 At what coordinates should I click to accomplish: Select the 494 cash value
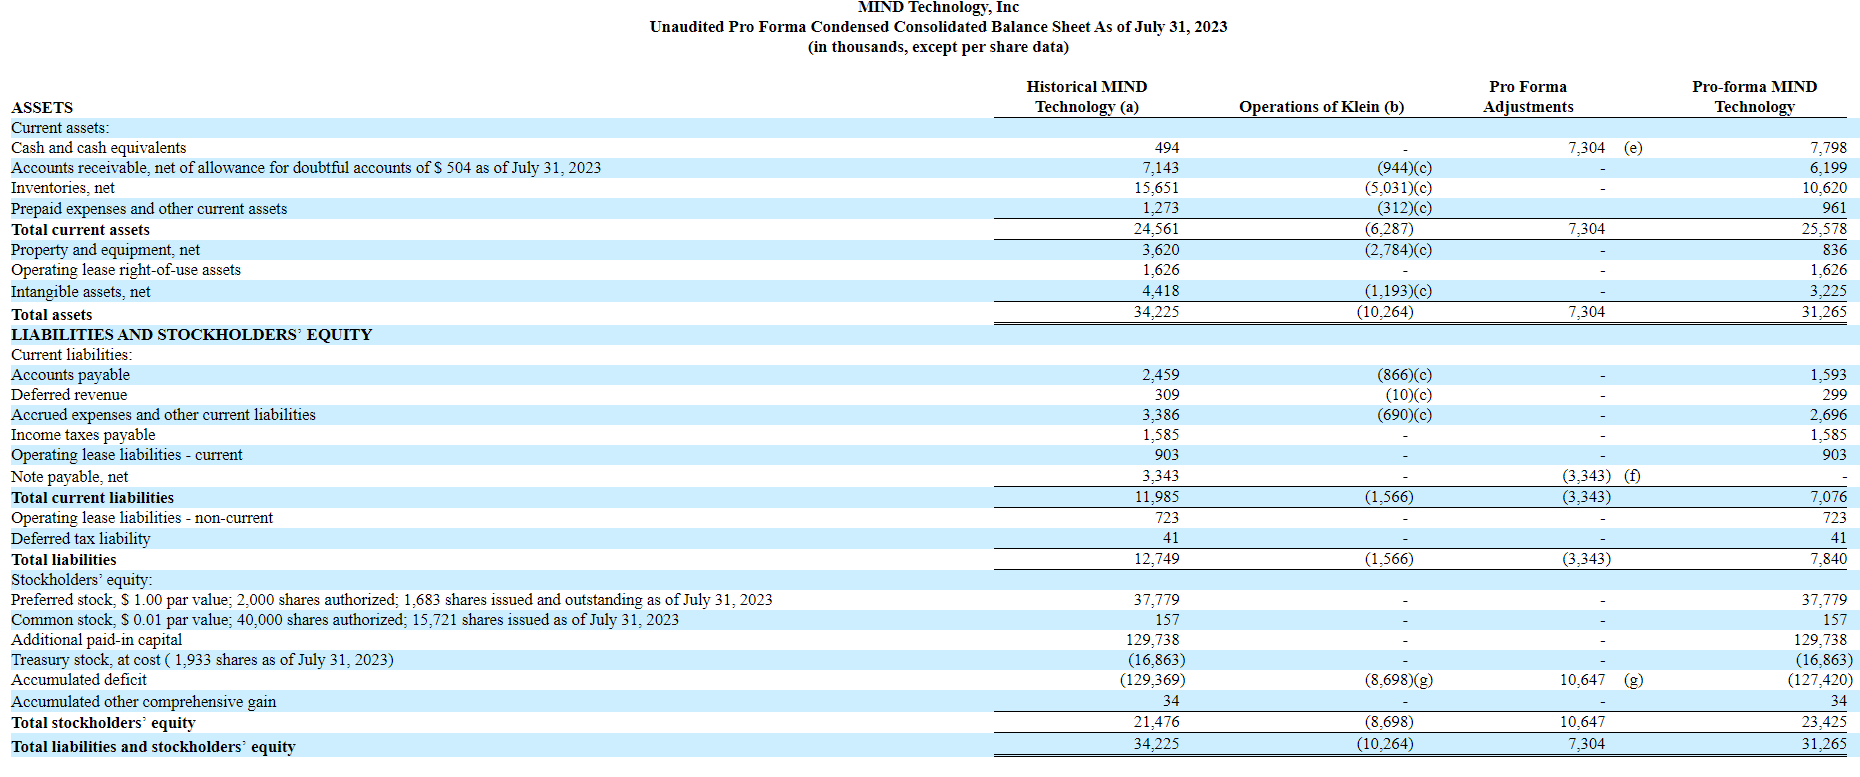pyautogui.click(x=1167, y=148)
